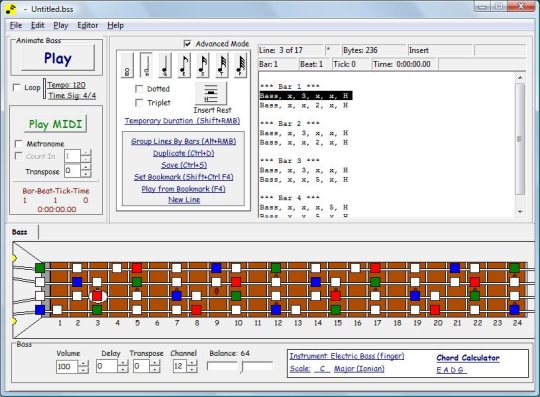Click green marker at fret 3, bottom string

[97, 310]
